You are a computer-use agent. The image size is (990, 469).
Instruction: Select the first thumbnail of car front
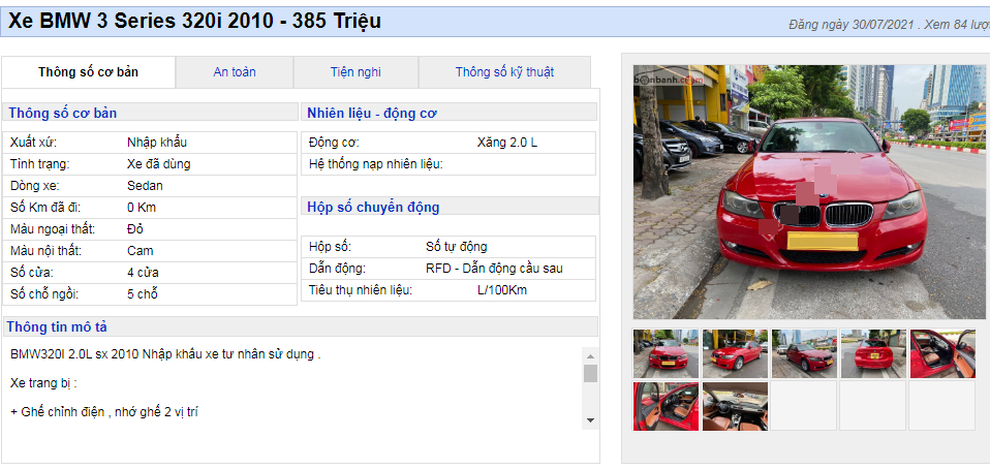666,353
